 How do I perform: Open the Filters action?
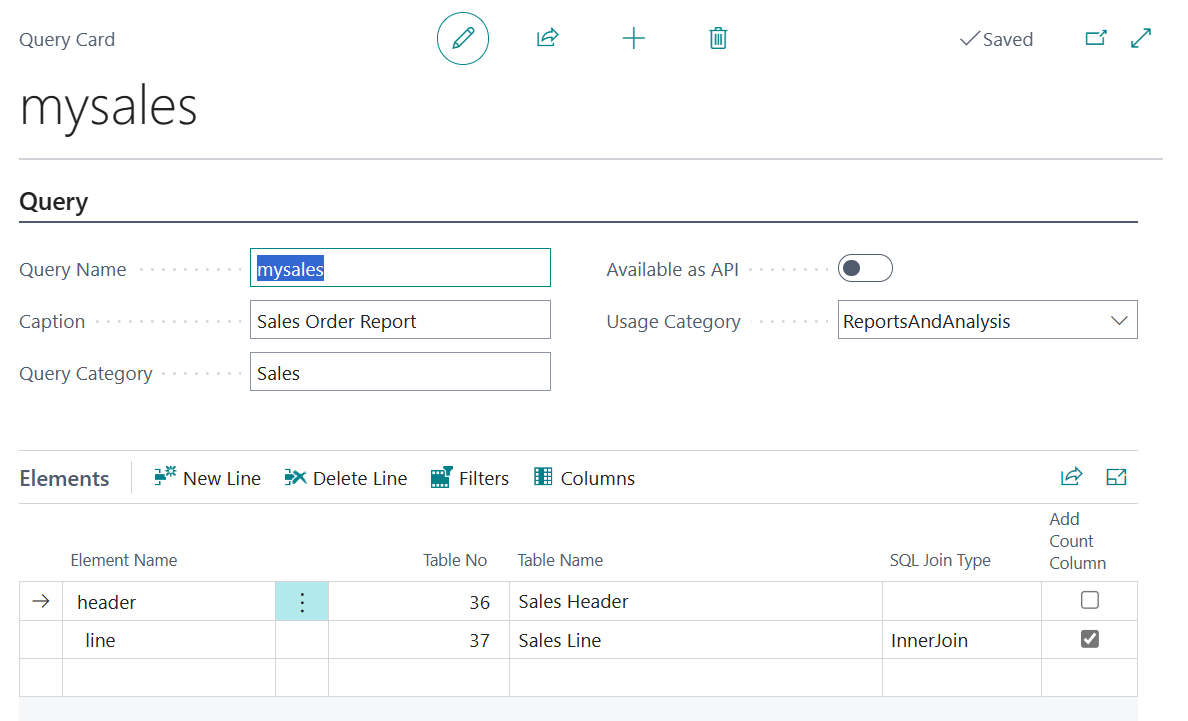(469, 477)
